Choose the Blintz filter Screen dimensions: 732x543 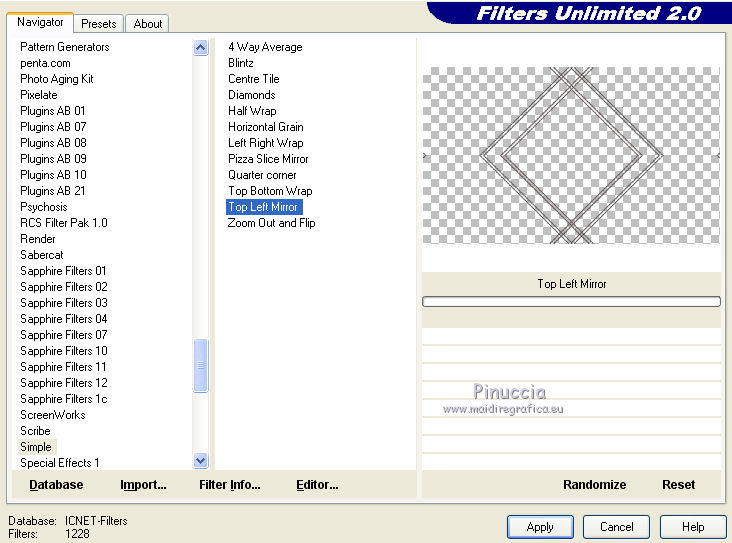coord(240,63)
